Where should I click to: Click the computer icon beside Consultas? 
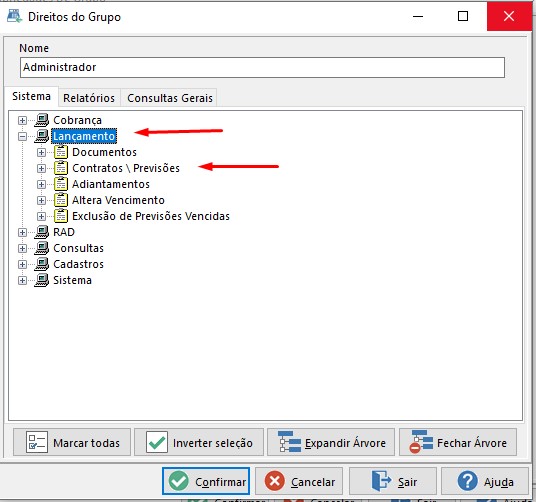coord(42,248)
